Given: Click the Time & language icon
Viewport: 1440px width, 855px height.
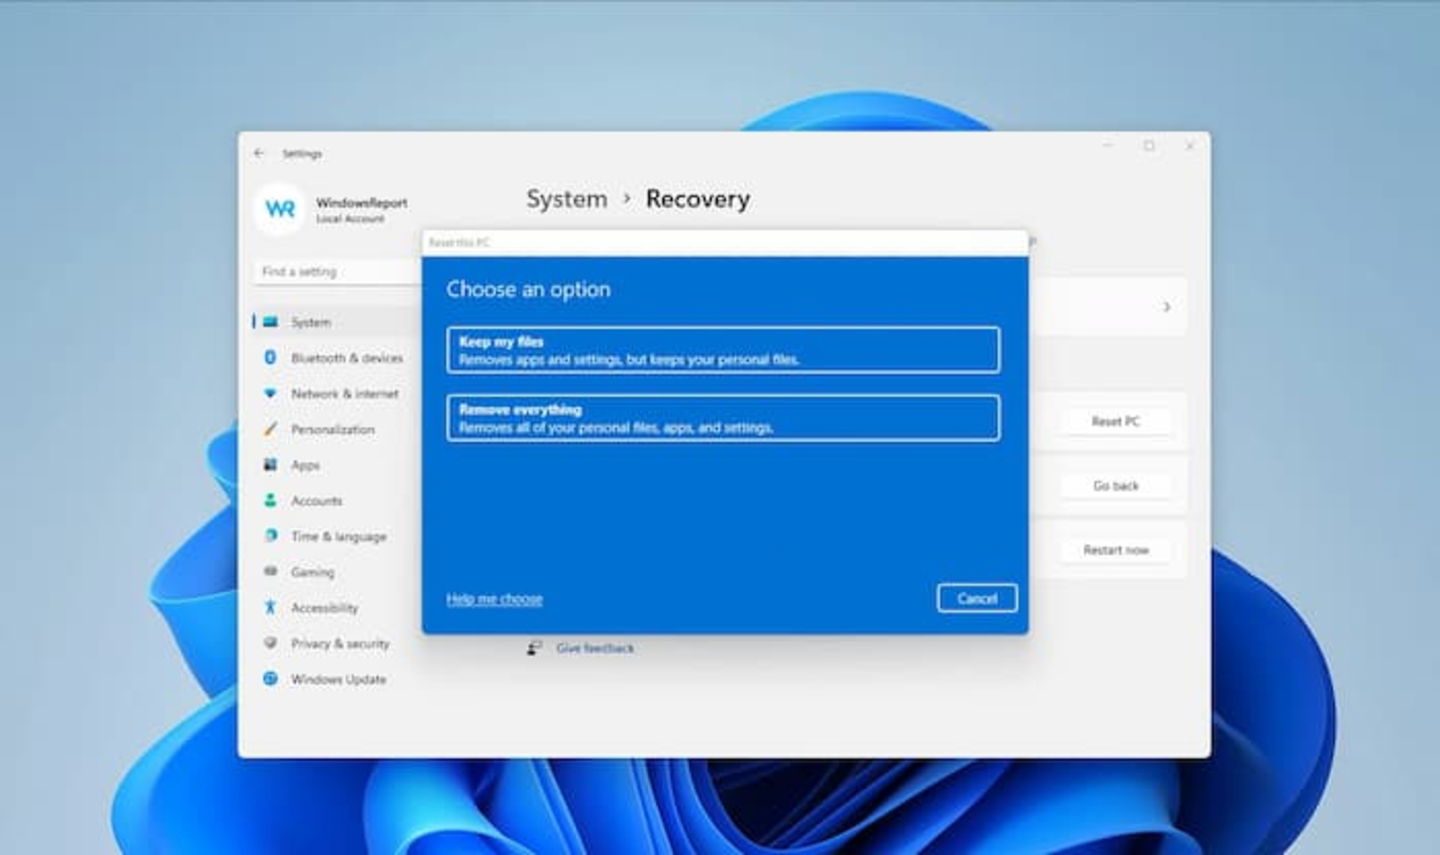Looking at the screenshot, I should pyautogui.click(x=270, y=536).
